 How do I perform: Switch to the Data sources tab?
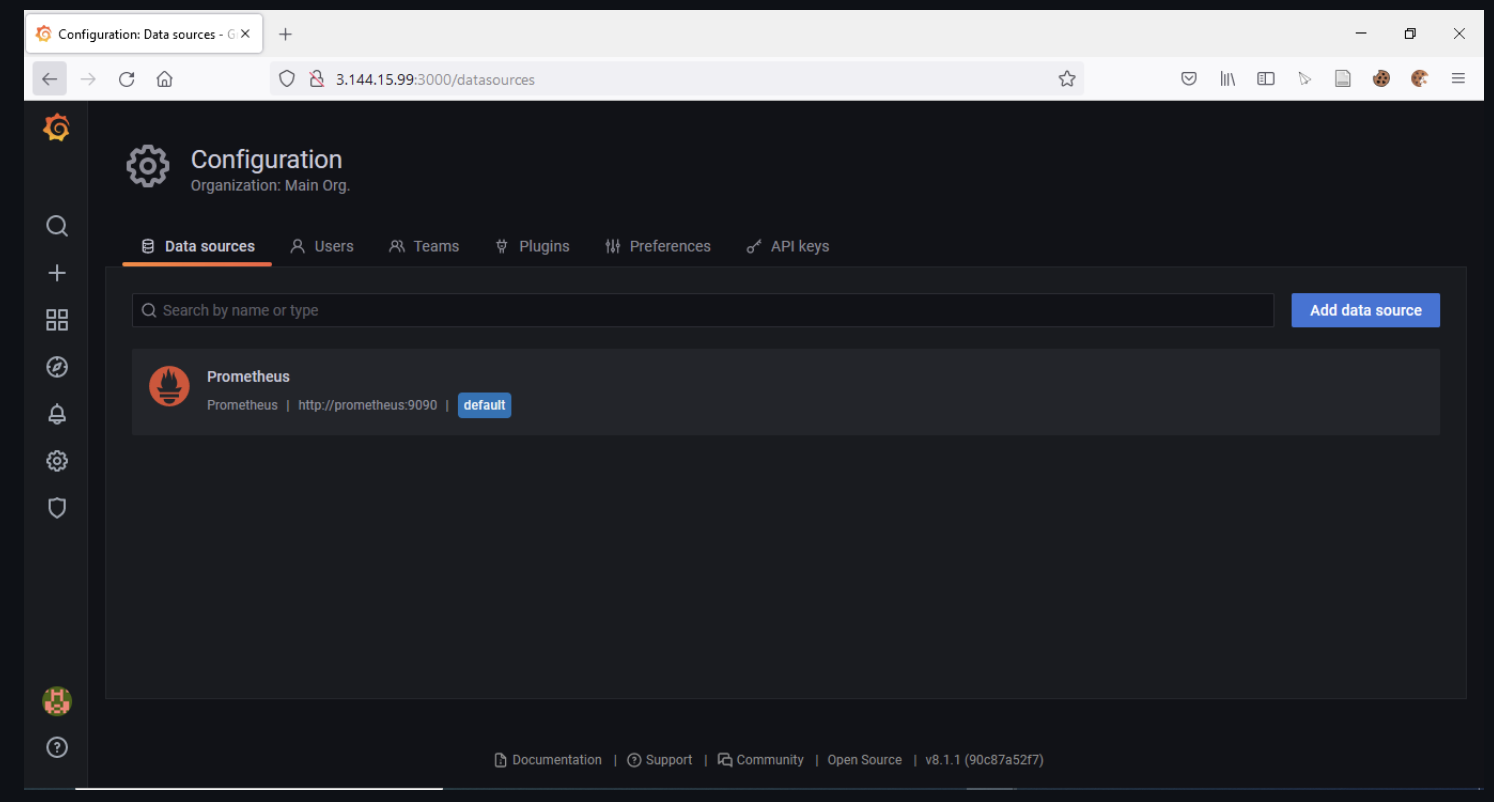[x=198, y=246]
